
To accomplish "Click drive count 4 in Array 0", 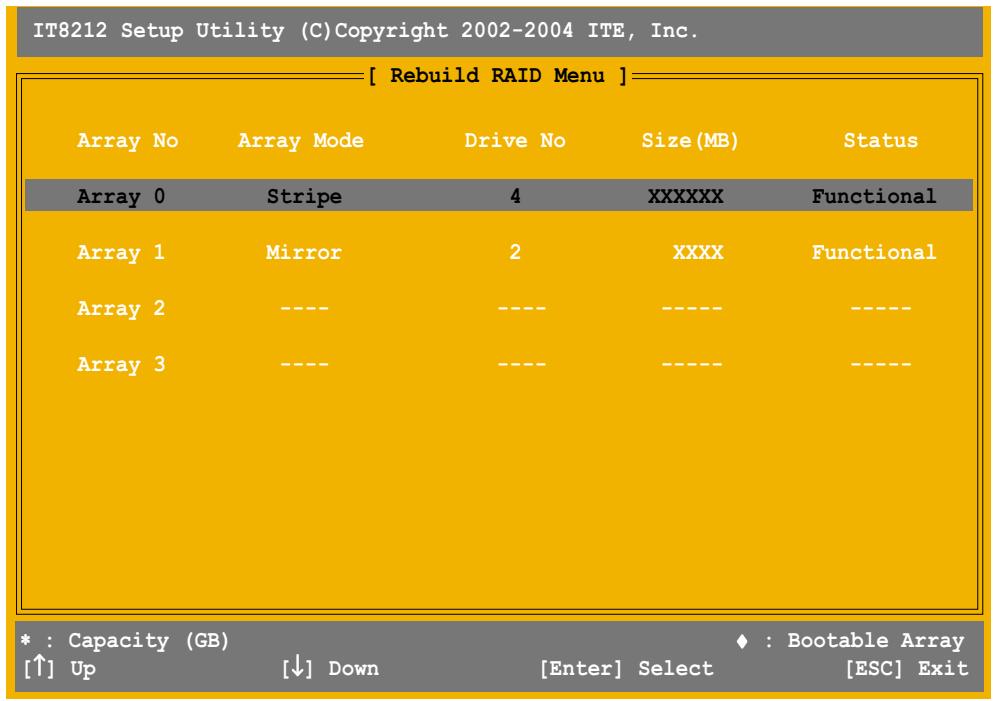I will click(x=515, y=196).
